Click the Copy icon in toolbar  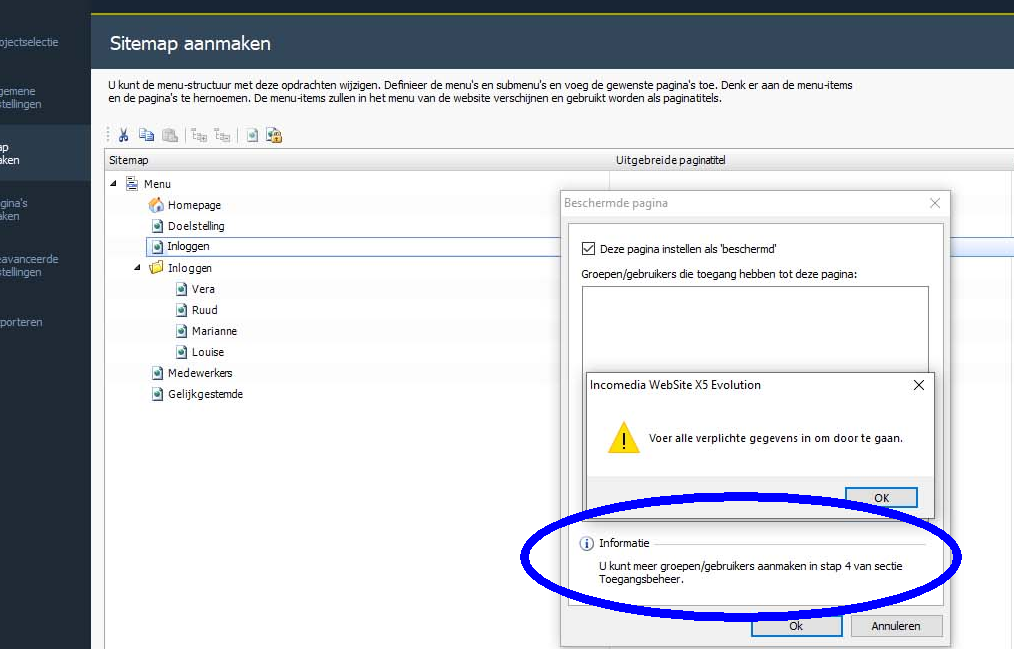[146, 136]
